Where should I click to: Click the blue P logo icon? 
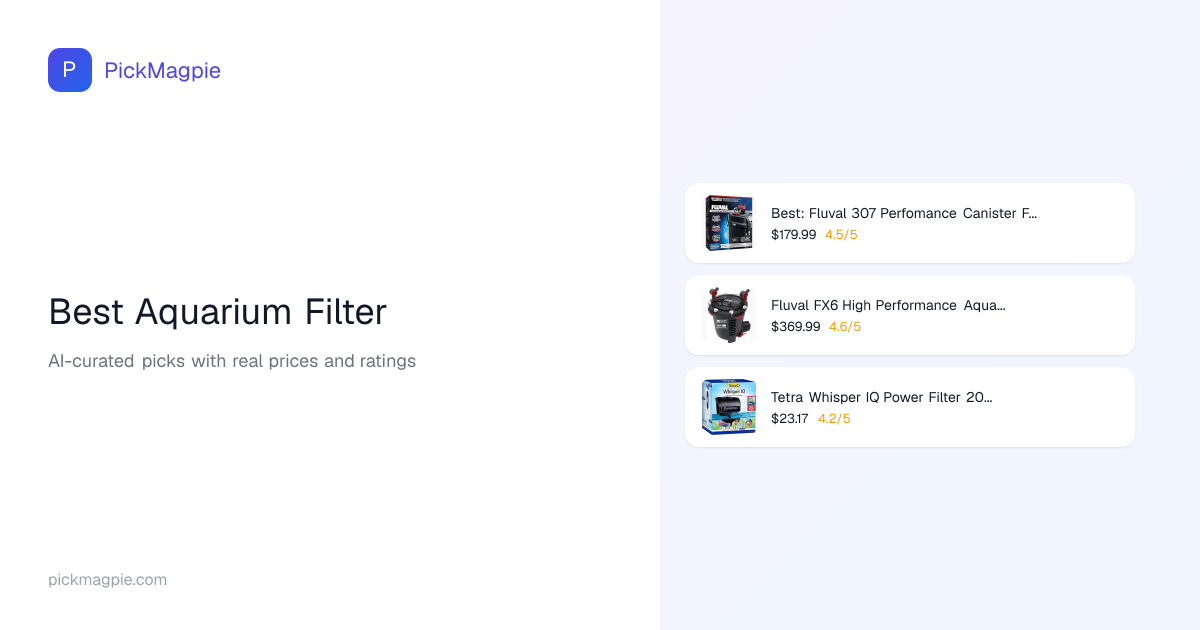(70, 70)
